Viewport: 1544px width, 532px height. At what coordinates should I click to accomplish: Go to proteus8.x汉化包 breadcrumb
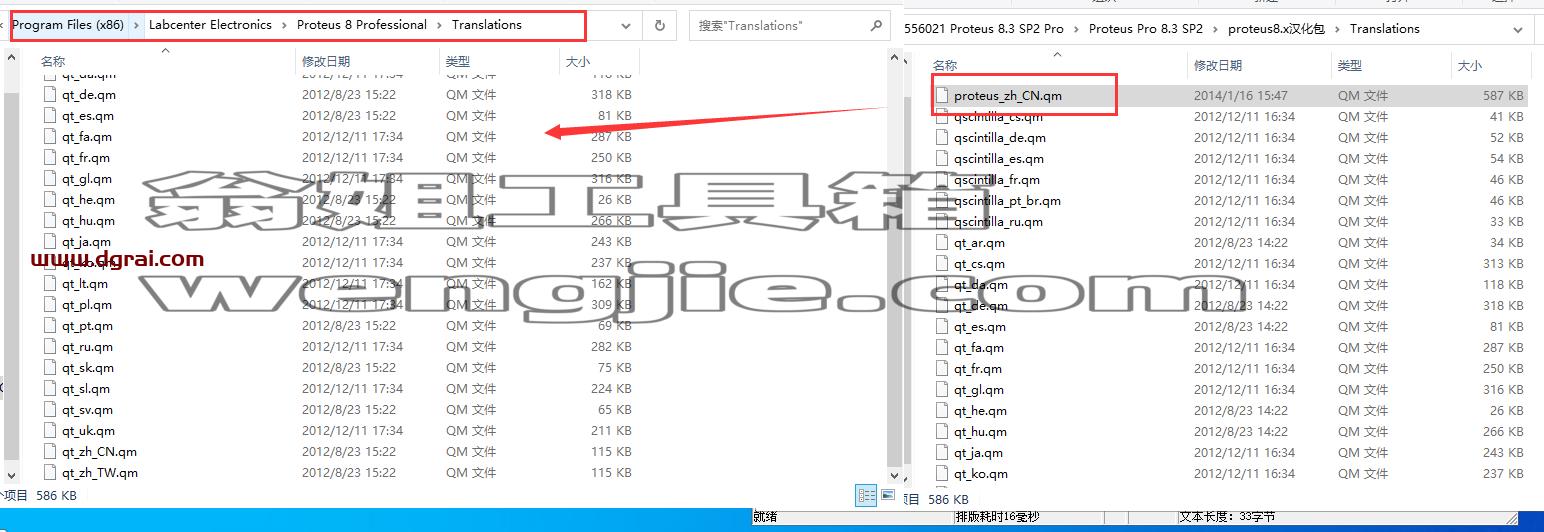pos(1277,29)
